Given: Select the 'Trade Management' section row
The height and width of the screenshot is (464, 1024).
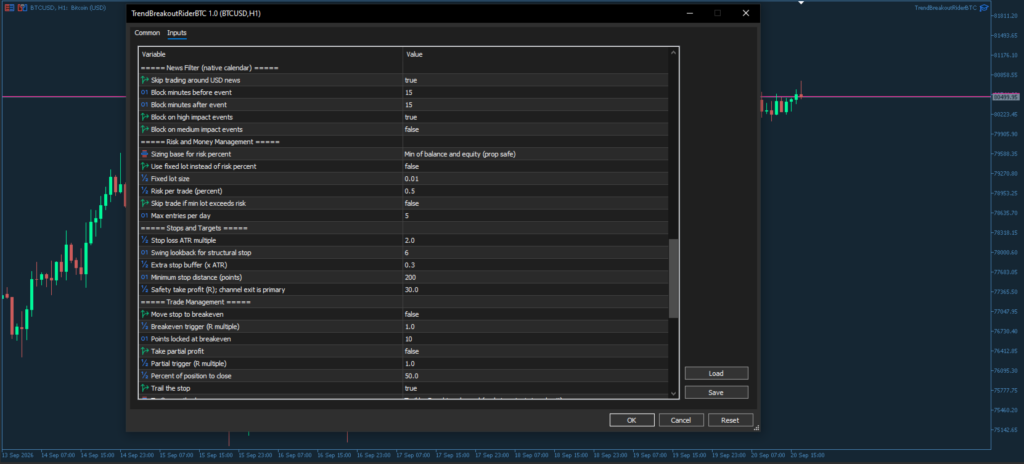Looking at the screenshot, I should pyautogui.click(x=404, y=302).
